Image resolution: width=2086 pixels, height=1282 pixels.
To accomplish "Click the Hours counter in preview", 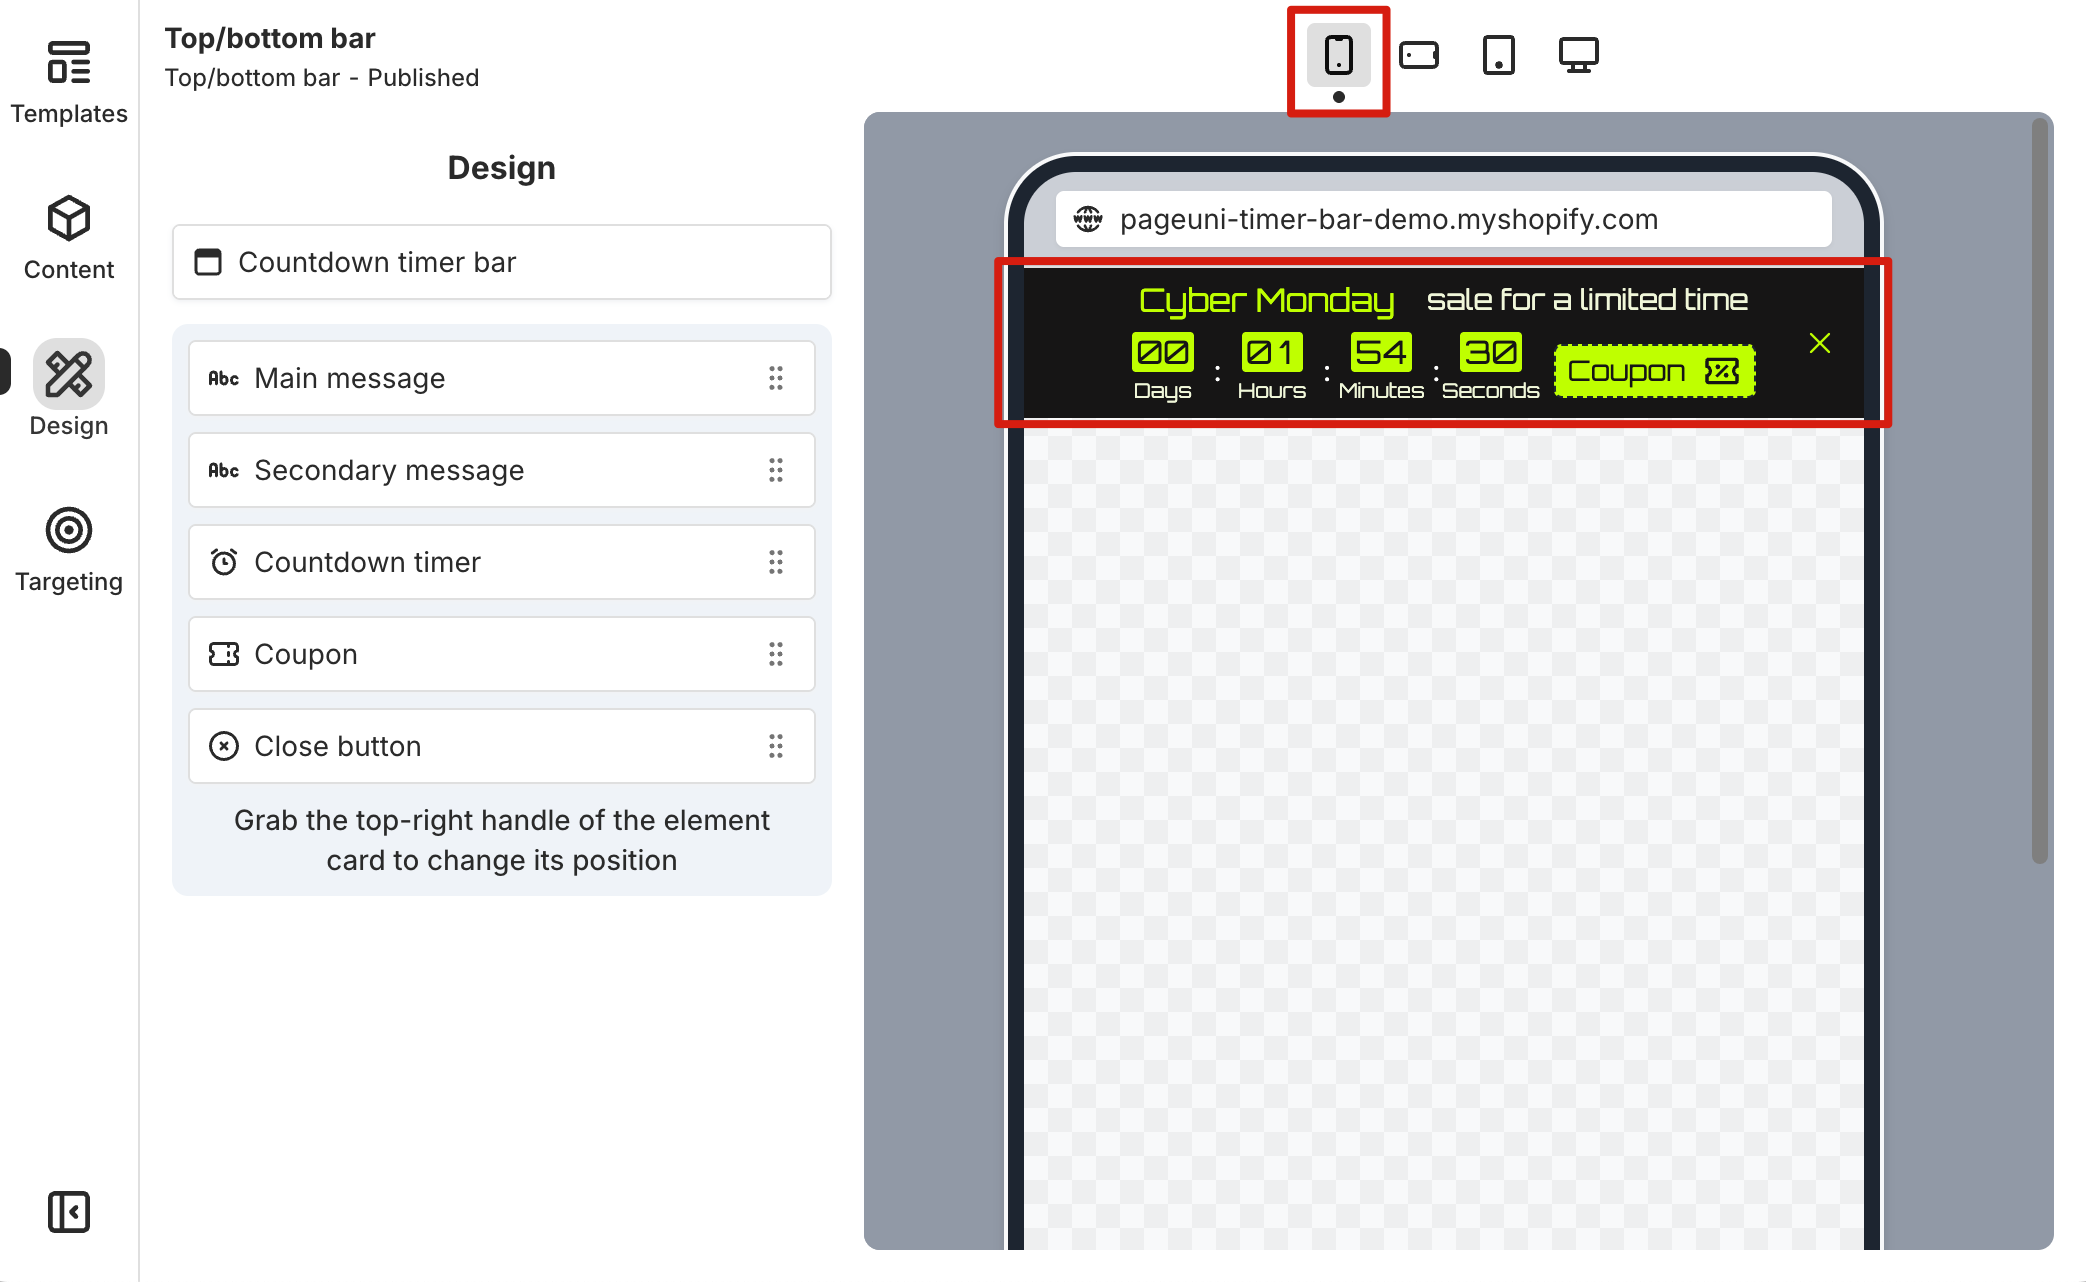I will 1272,367.
